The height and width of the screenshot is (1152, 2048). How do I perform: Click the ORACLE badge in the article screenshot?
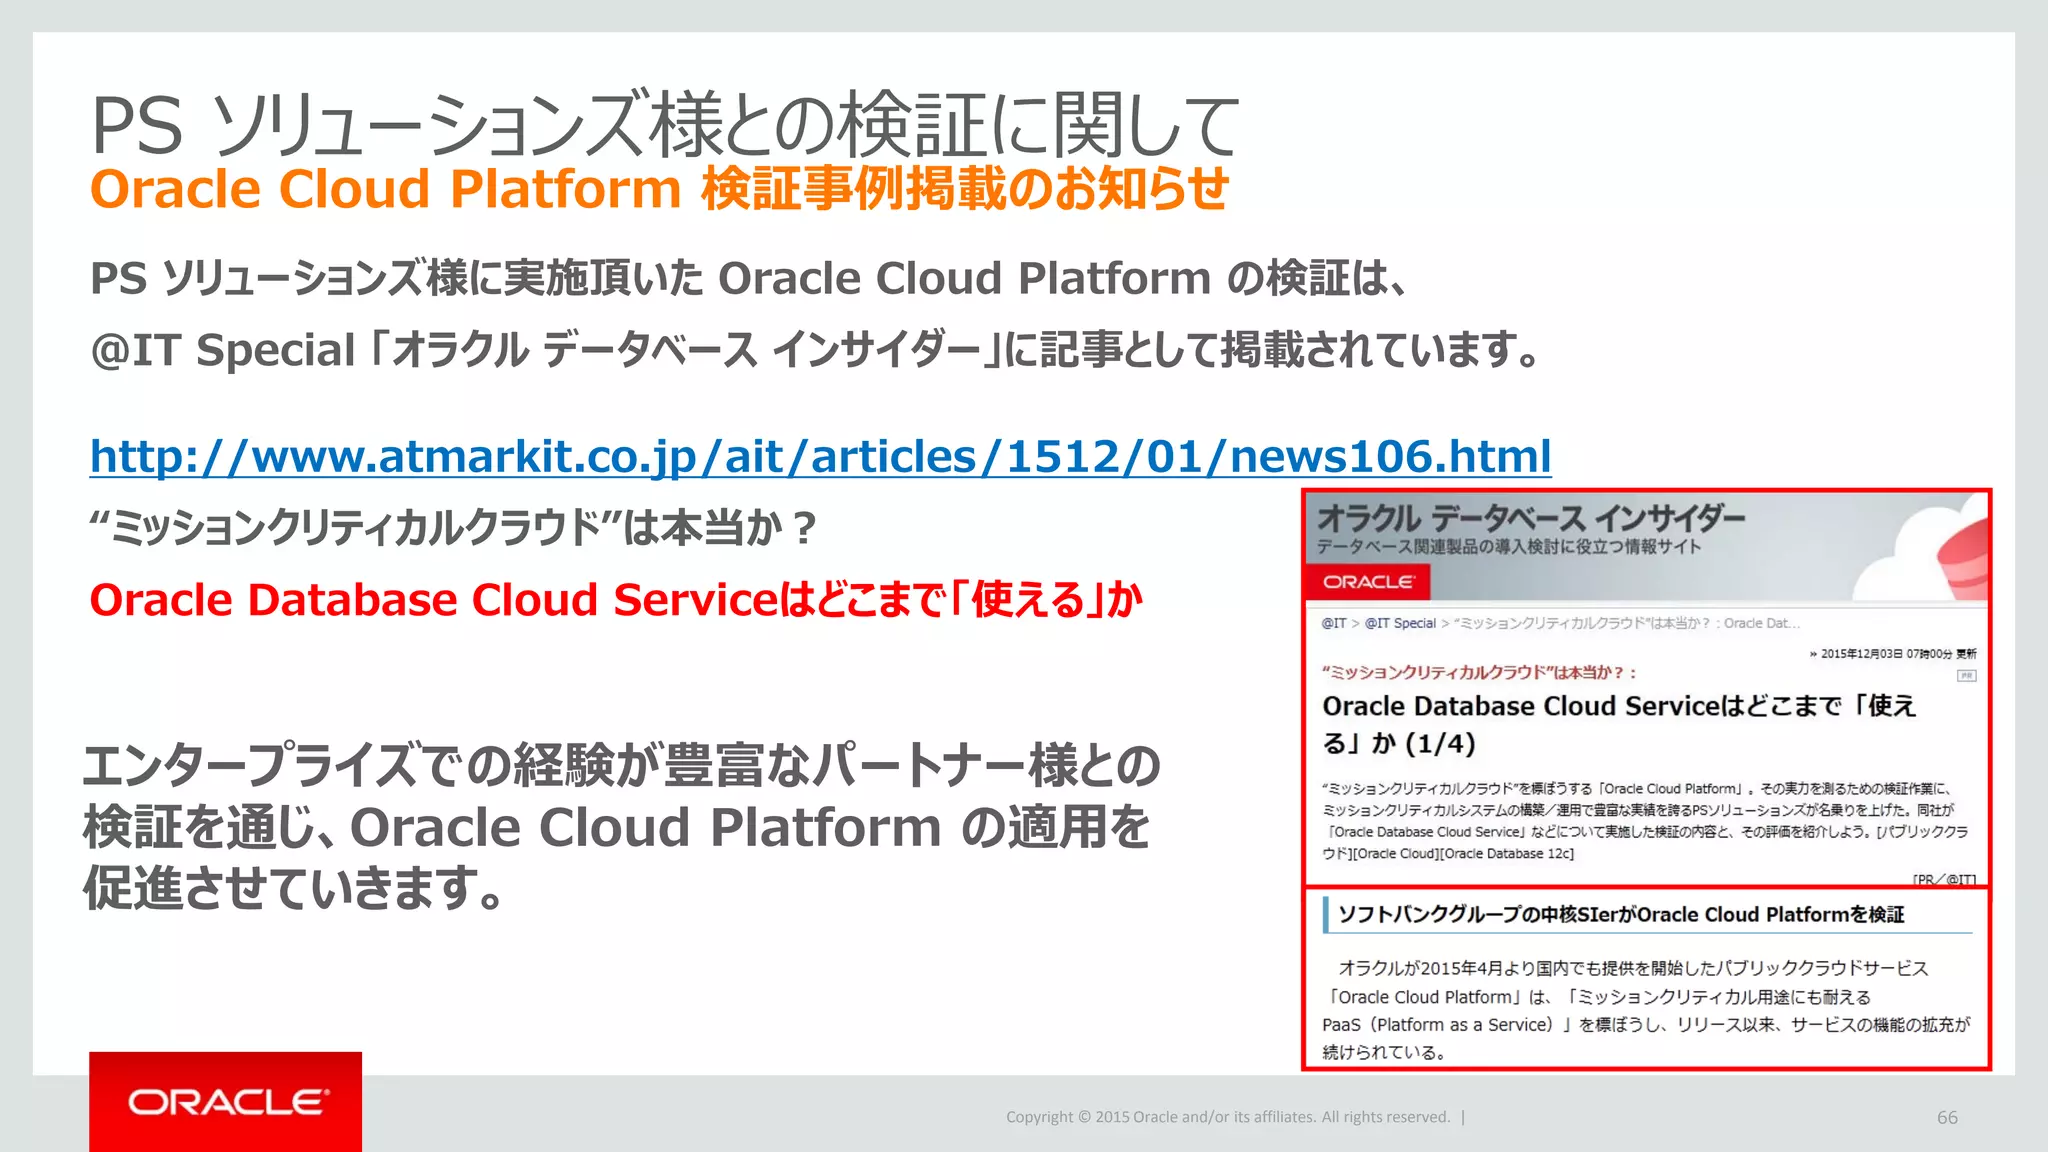coord(1368,582)
